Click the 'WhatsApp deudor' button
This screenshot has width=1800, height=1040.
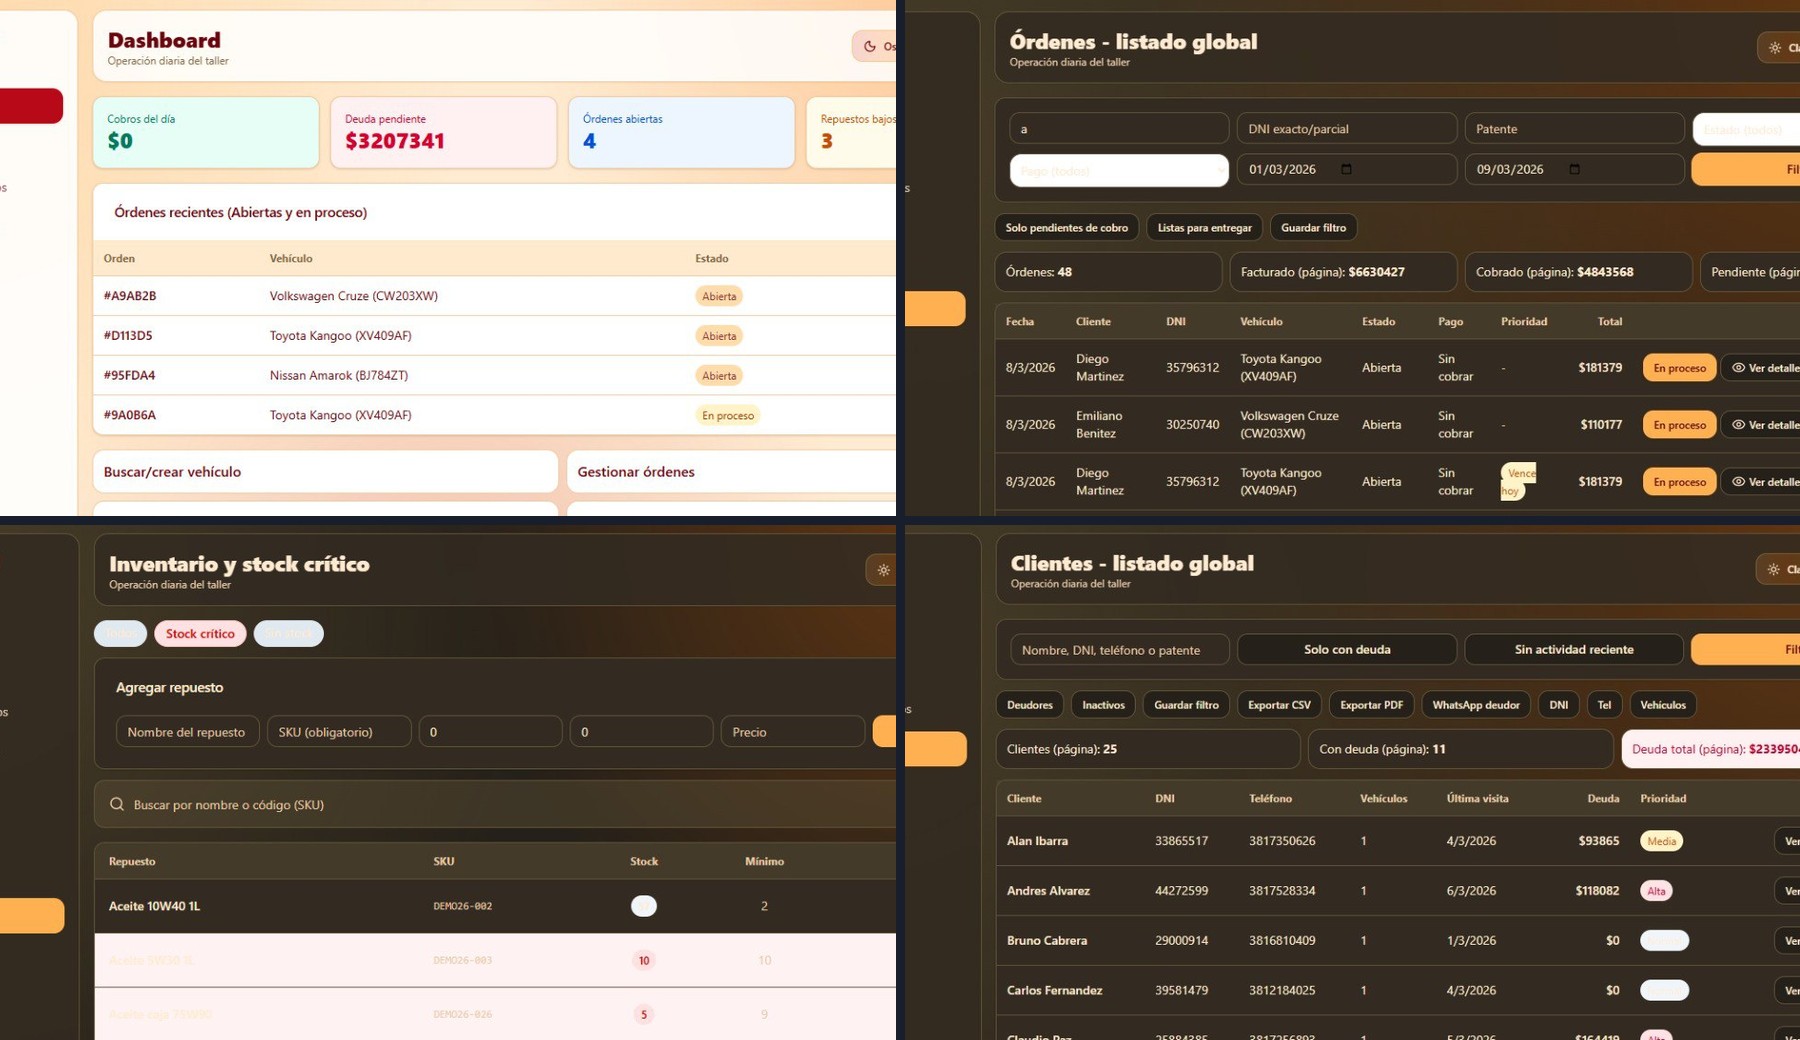1475,705
